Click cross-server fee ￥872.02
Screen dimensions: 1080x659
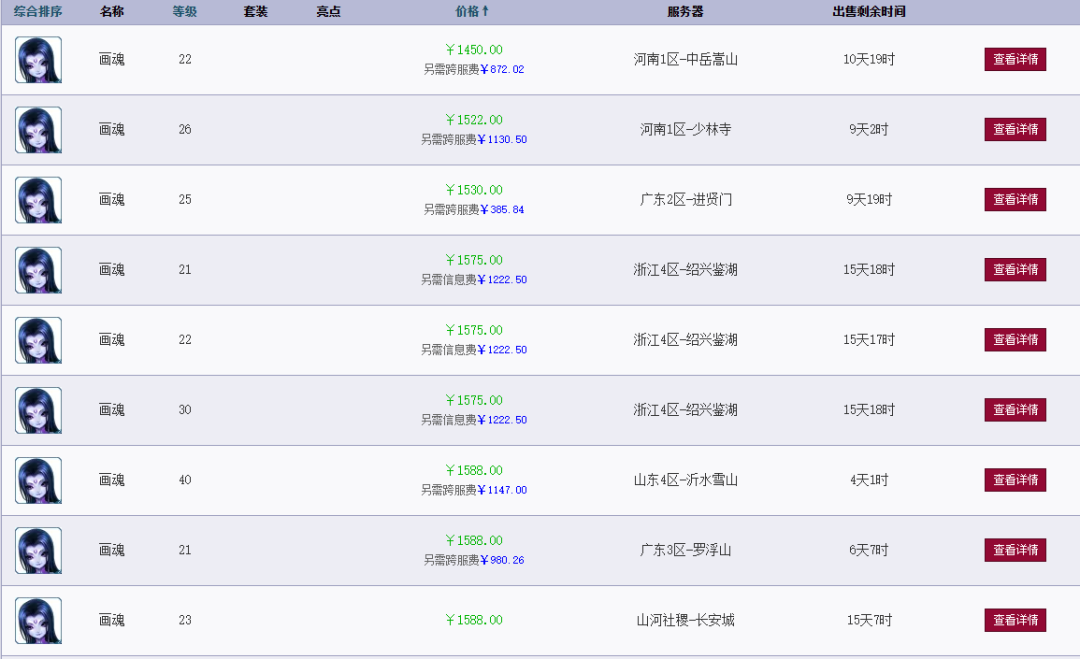502,70
